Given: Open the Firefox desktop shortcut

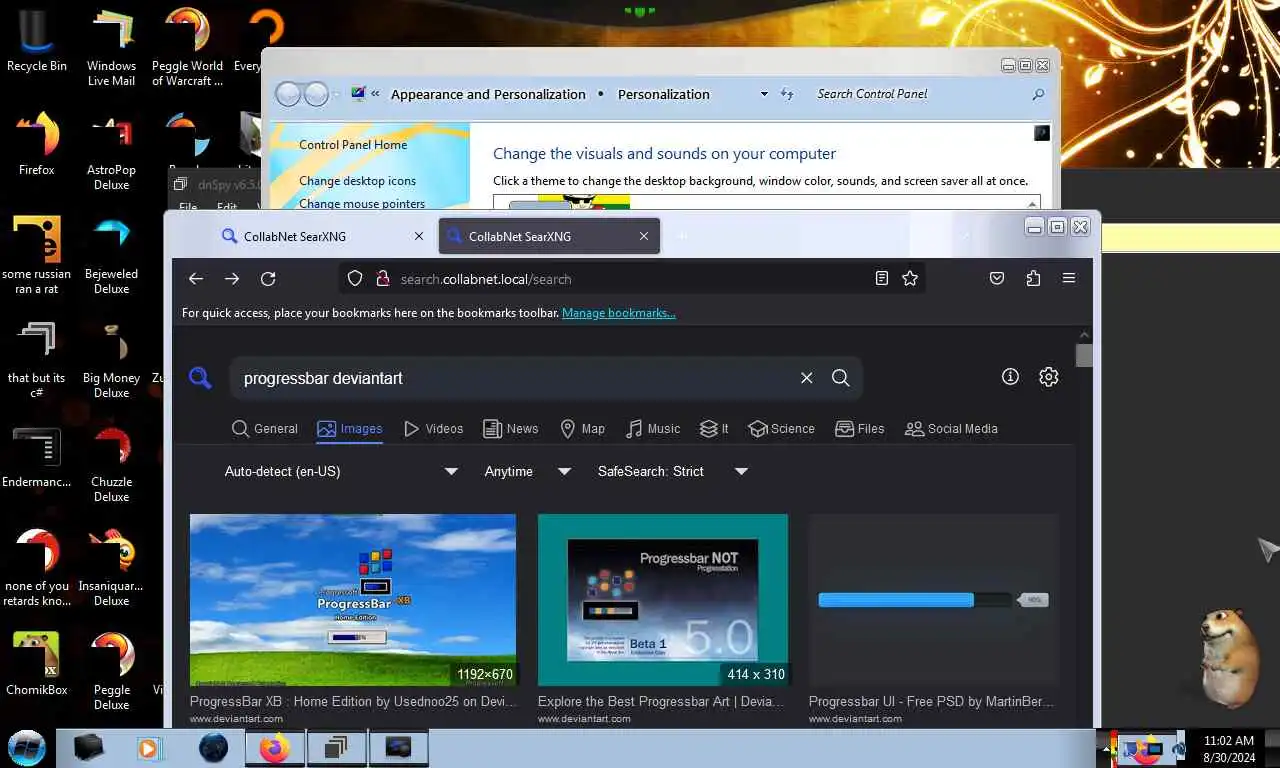Looking at the screenshot, I should tap(37, 144).
